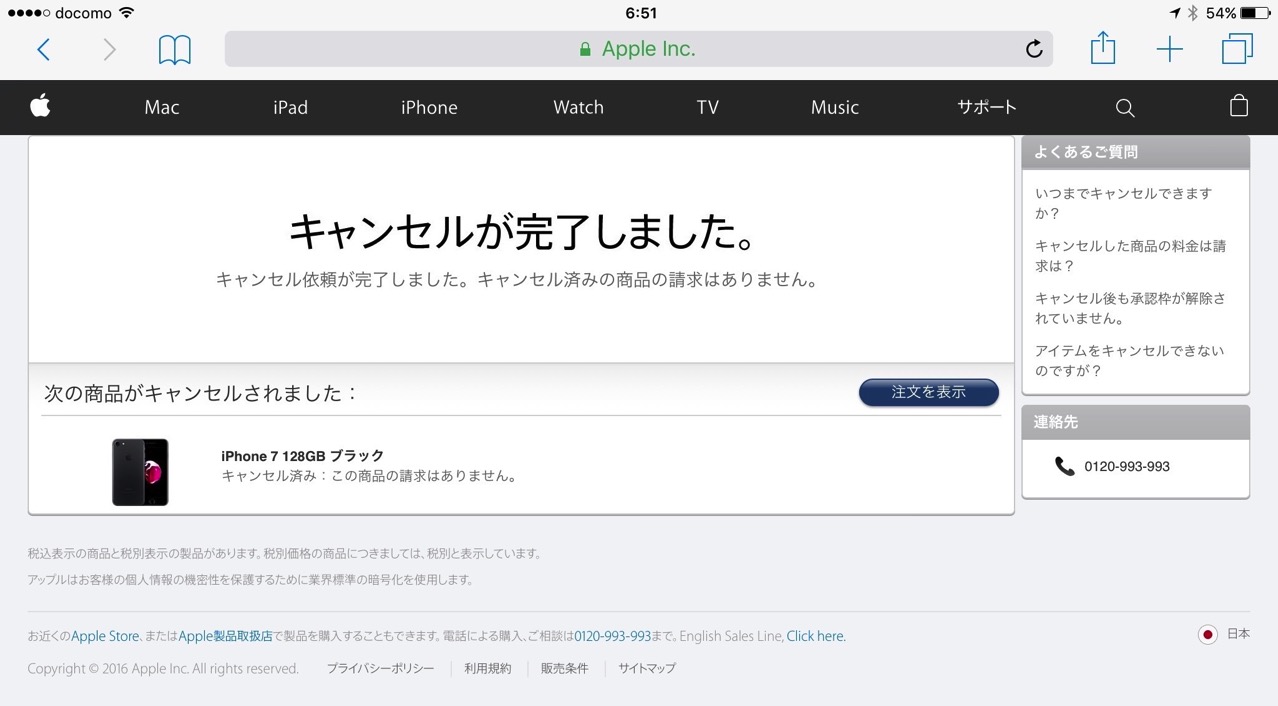Open the サポート menu
This screenshot has width=1278, height=706.
[x=986, y=107]
